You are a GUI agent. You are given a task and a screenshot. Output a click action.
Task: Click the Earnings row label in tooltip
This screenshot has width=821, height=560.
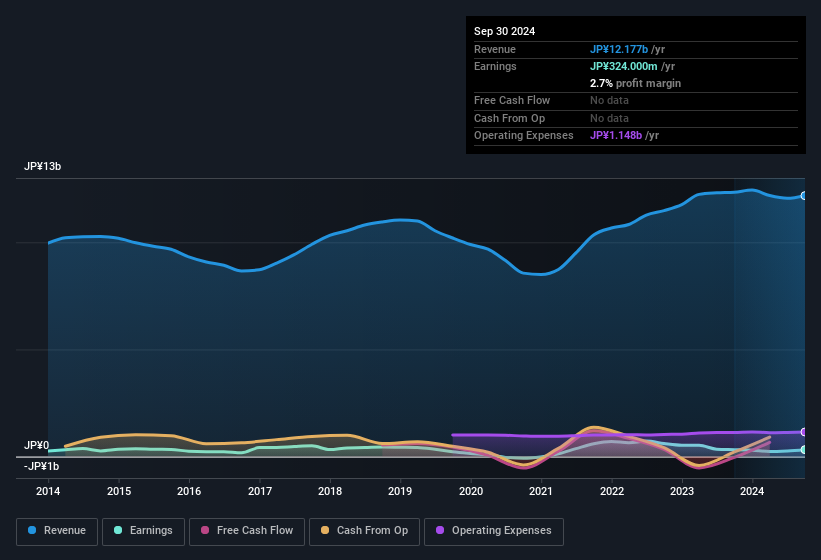click(495, 66)
